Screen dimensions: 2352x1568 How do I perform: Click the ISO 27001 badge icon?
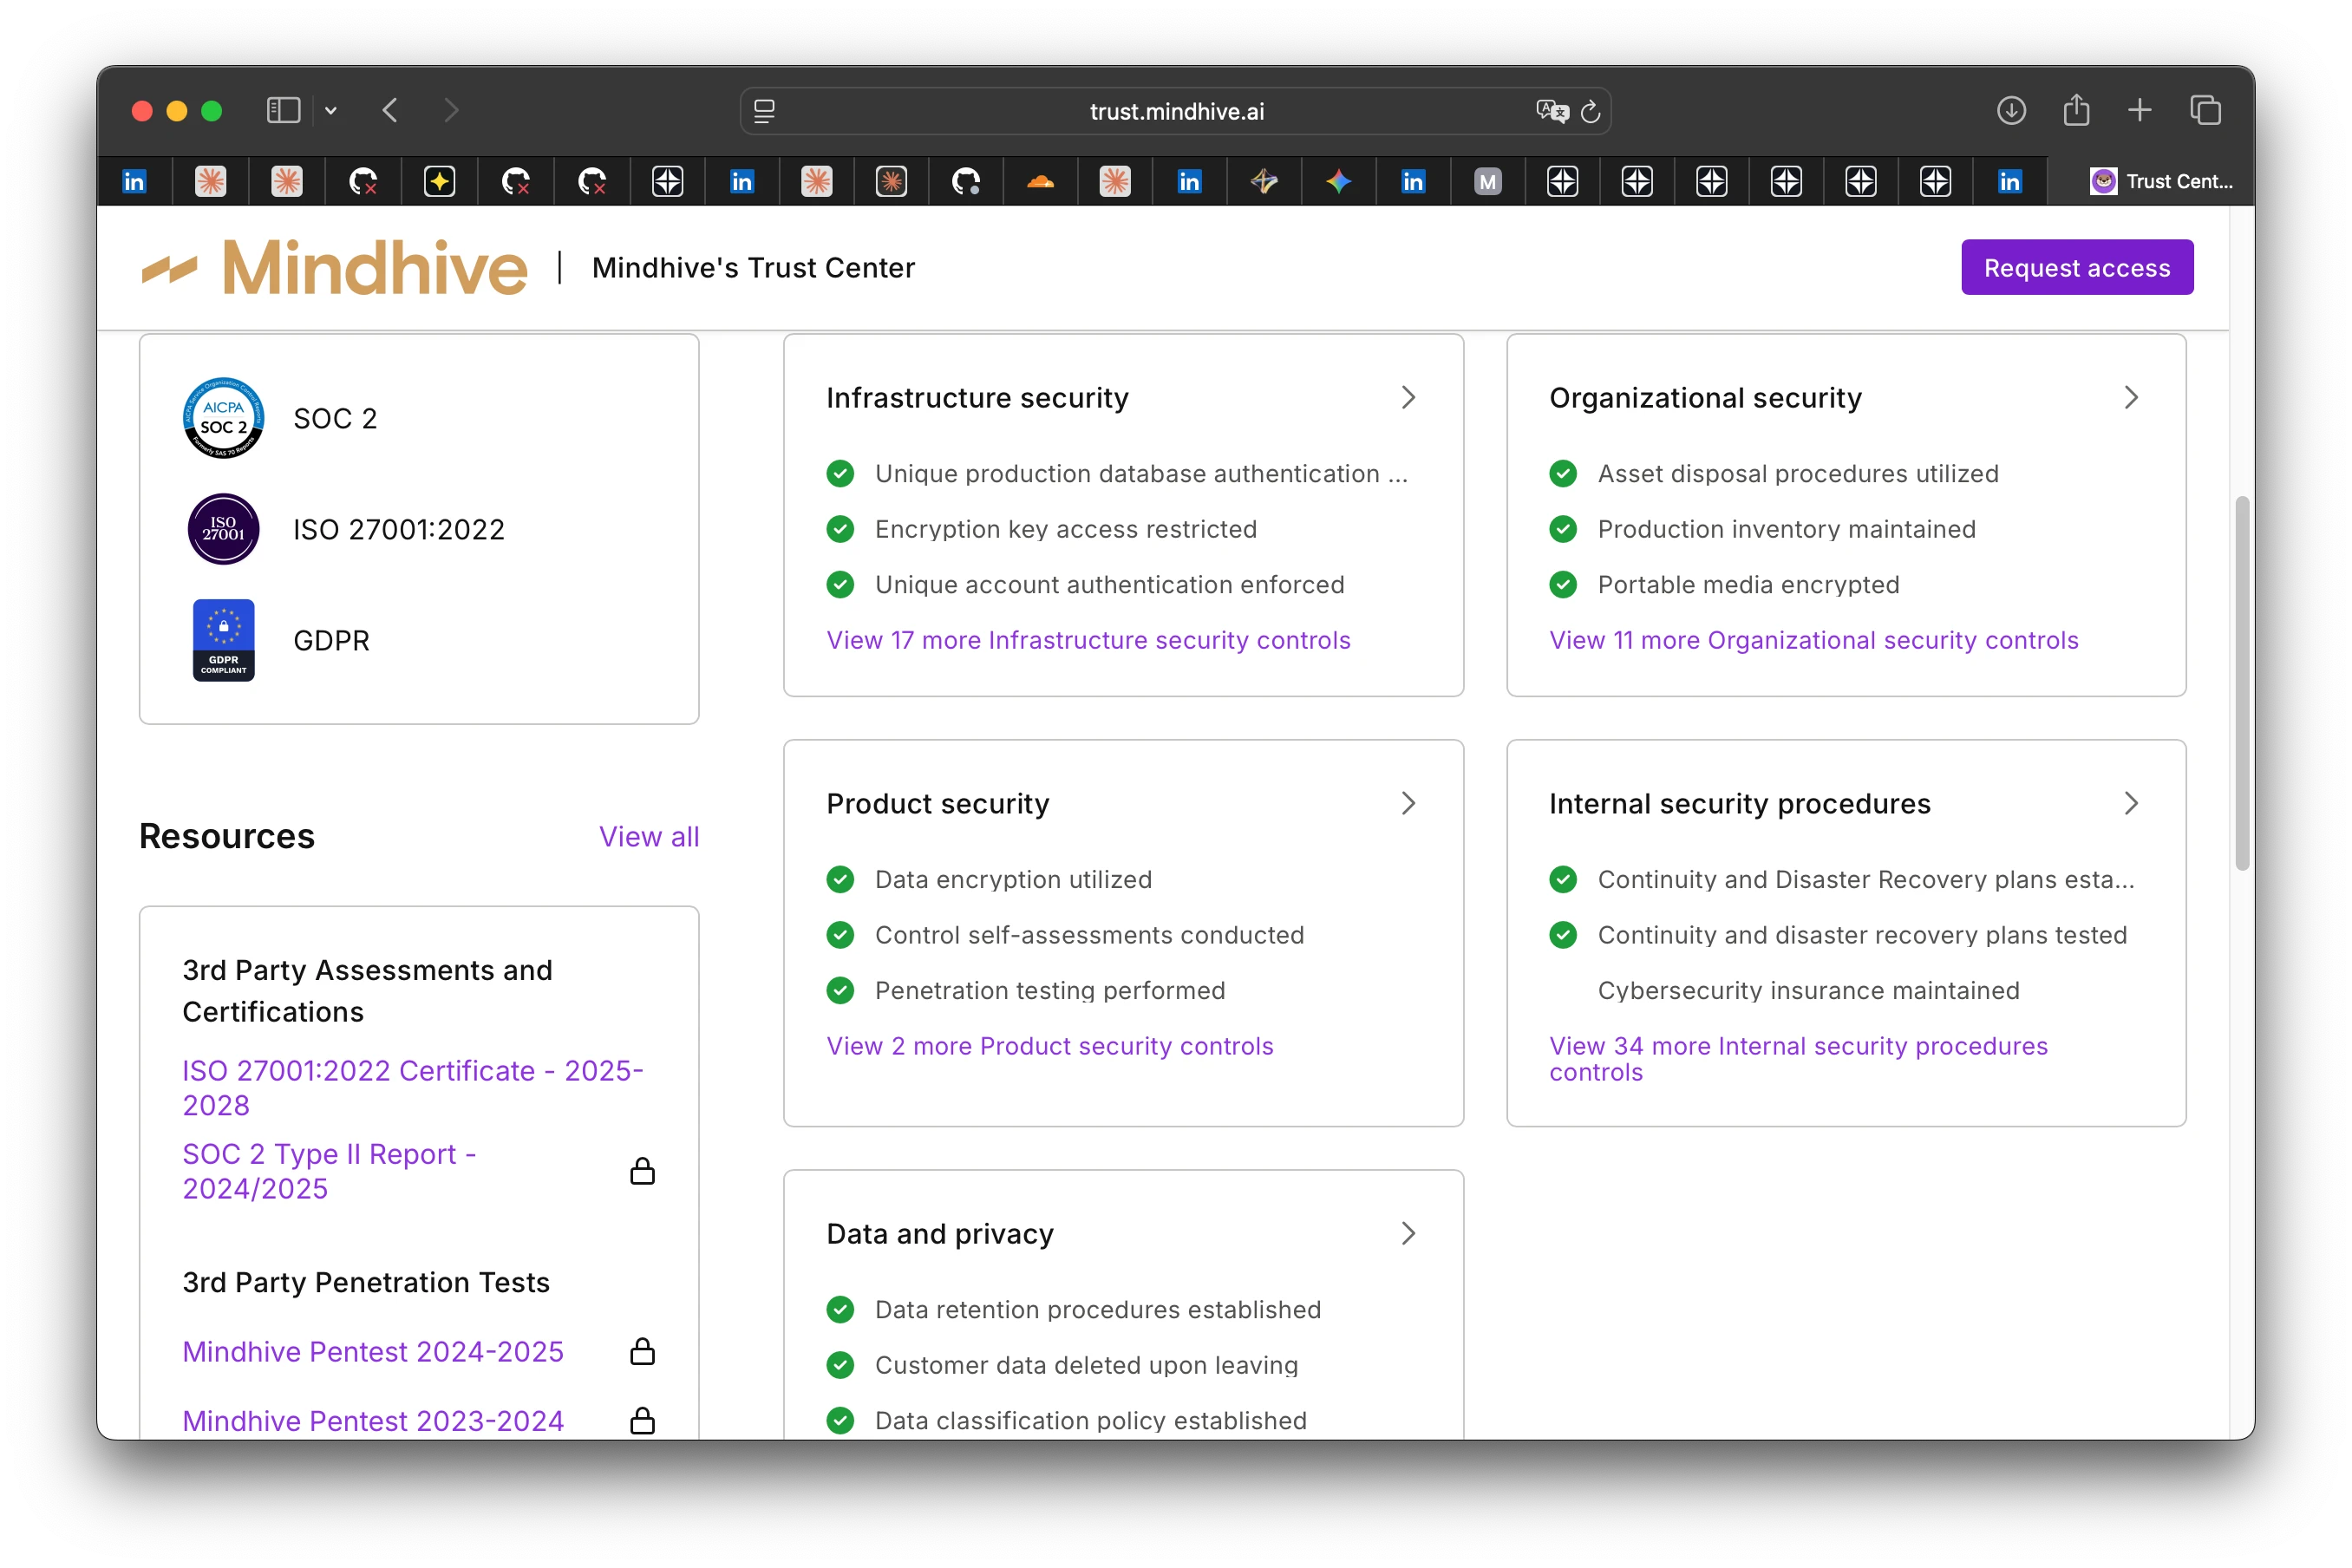(223, 529)
